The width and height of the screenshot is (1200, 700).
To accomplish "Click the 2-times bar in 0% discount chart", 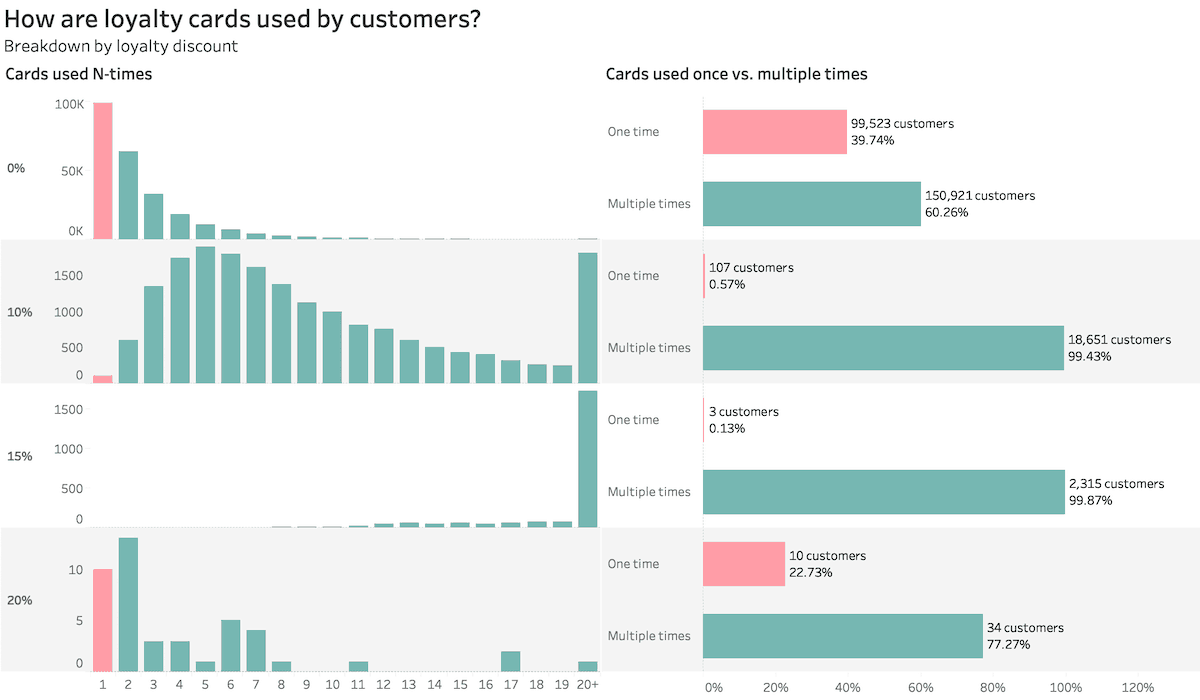I will [128, 196].
